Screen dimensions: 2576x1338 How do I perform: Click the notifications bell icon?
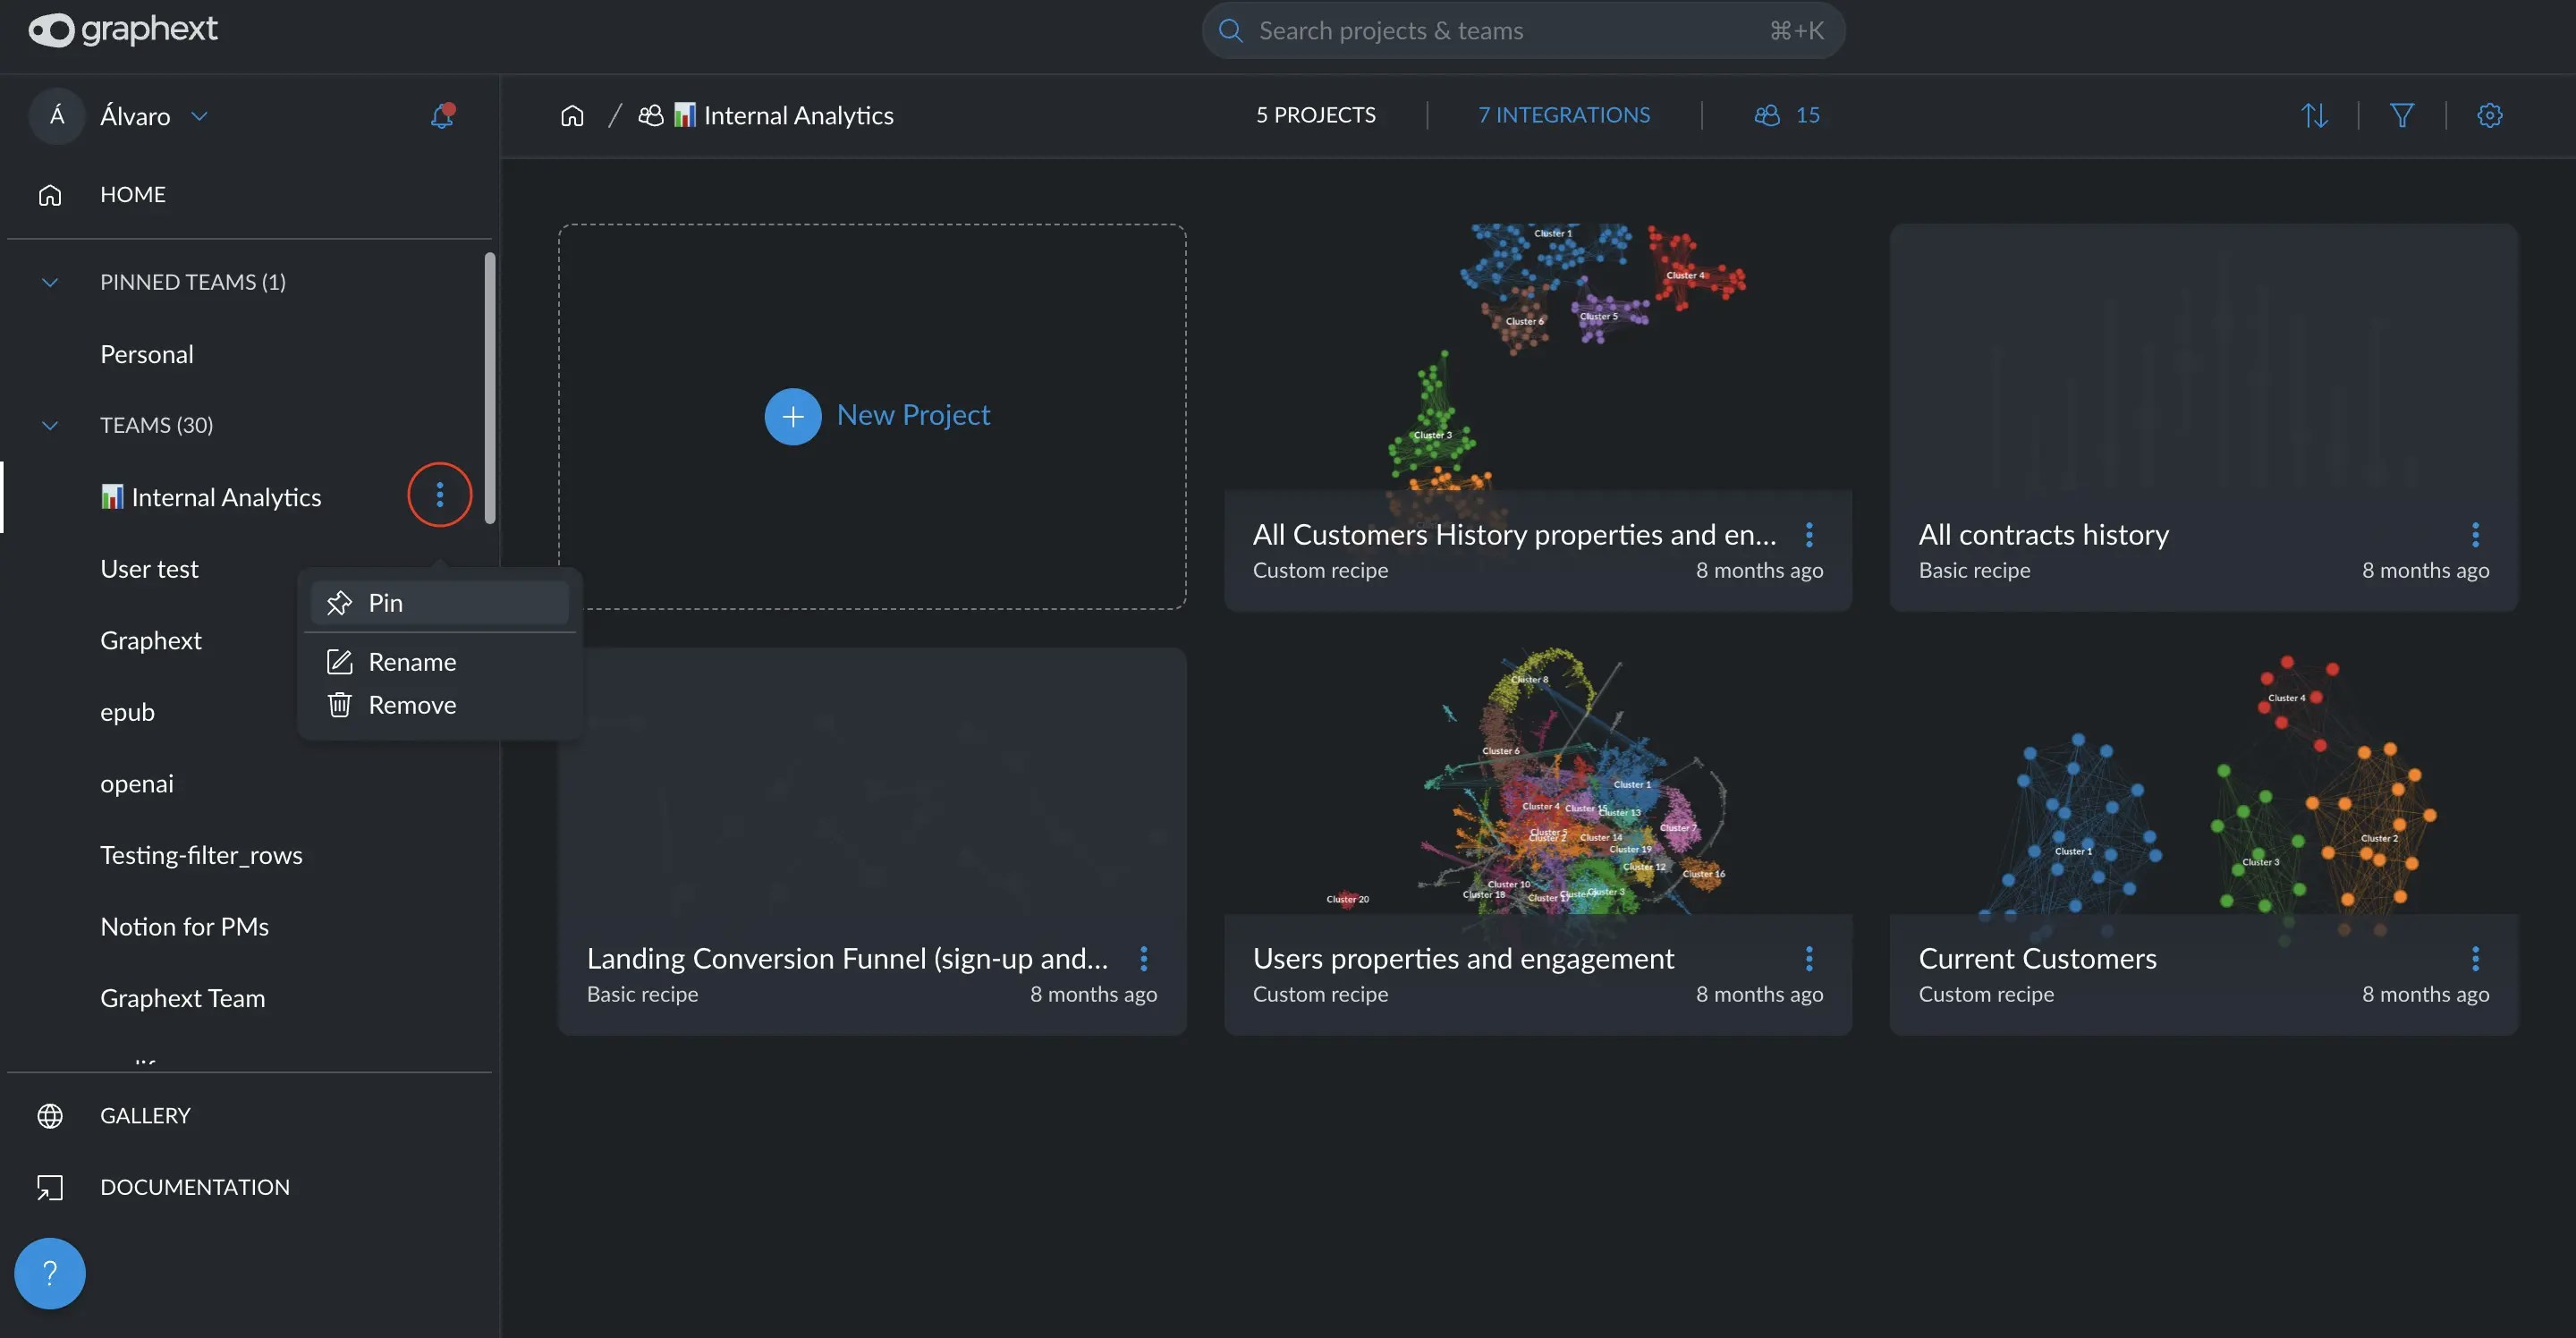442,116
